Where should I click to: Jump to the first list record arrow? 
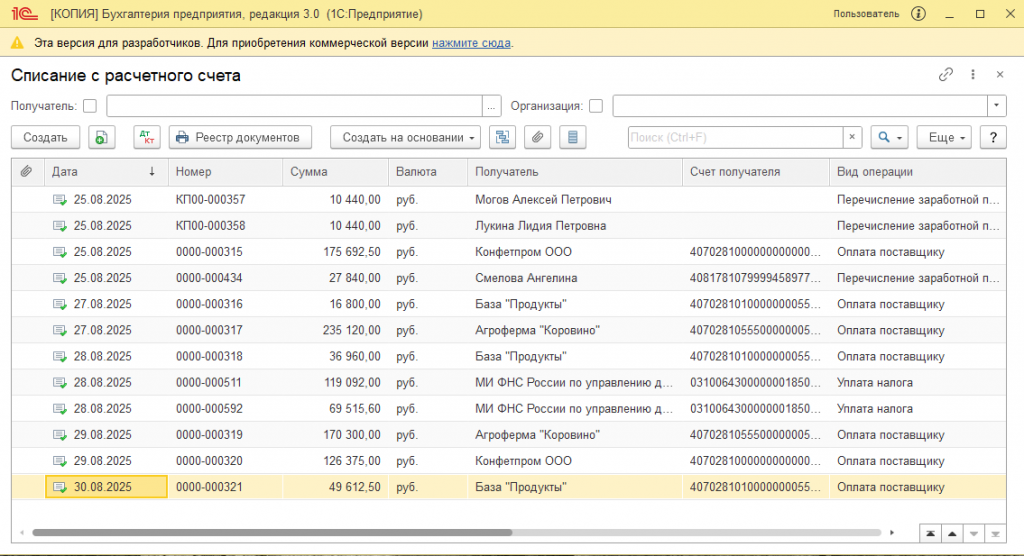point(931,532)
